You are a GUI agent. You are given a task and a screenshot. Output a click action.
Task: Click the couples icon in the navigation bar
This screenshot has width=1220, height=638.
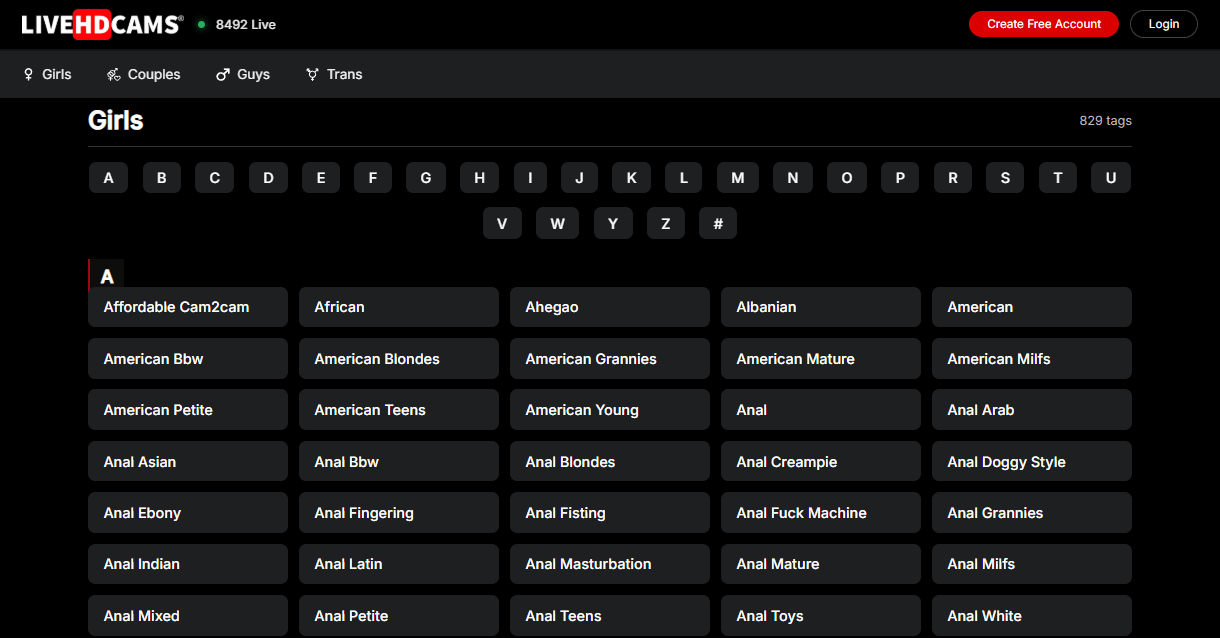click(x=114, y=75)
